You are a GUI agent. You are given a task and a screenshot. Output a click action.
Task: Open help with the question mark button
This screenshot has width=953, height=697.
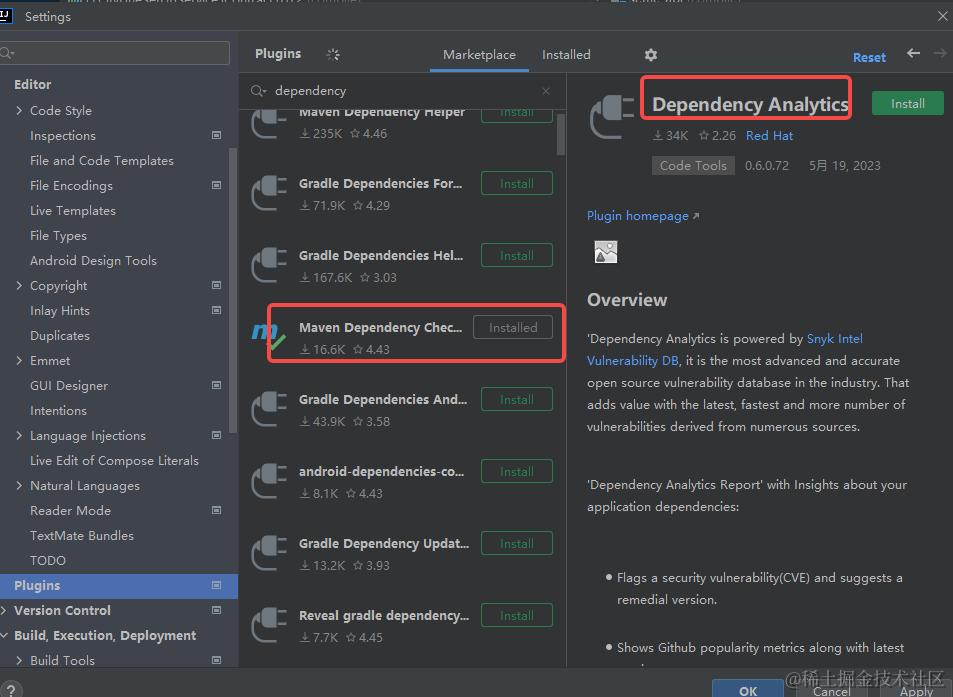(x=10, y=690)
